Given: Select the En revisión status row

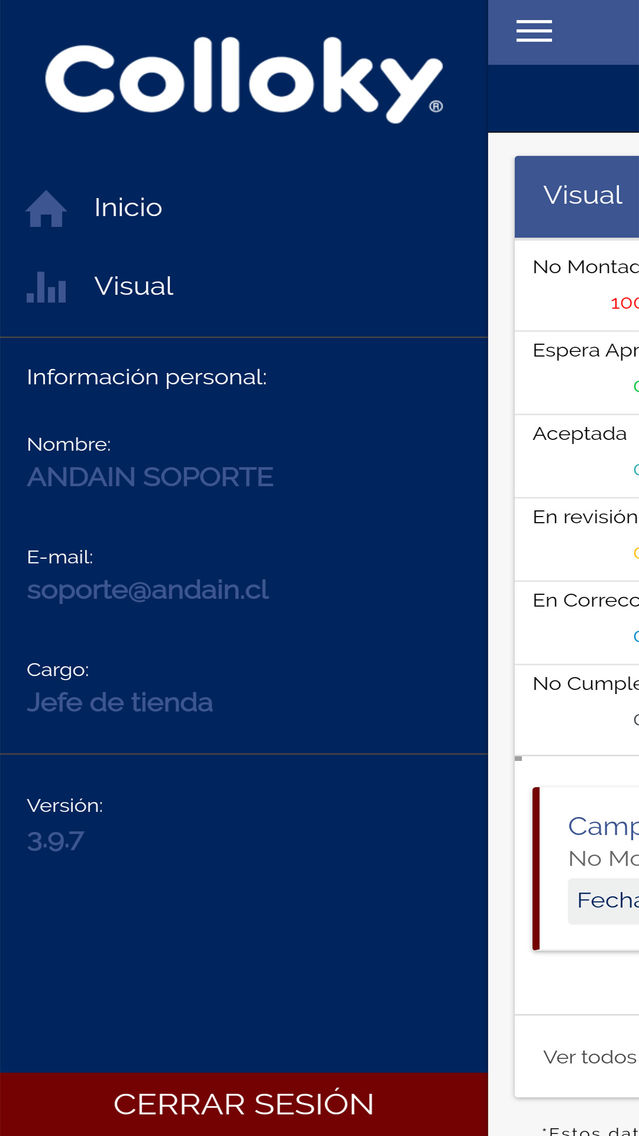Looking at the screenshot, I should (x=577, y=540).
